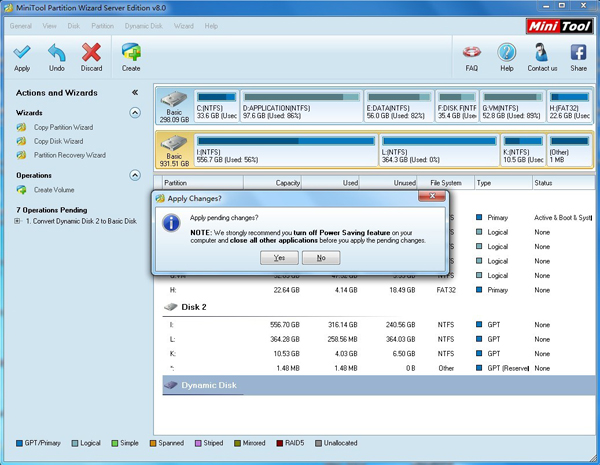The width and height of the screenshot is (600, 465).
Task: Select the 1.48 MB Other partition row
Action: [379, 368]
